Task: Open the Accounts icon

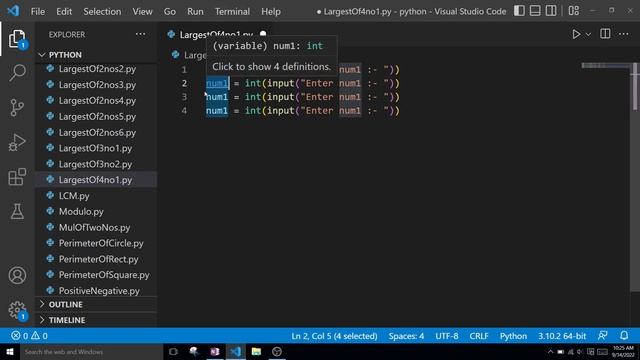Action: click(17, 276)
